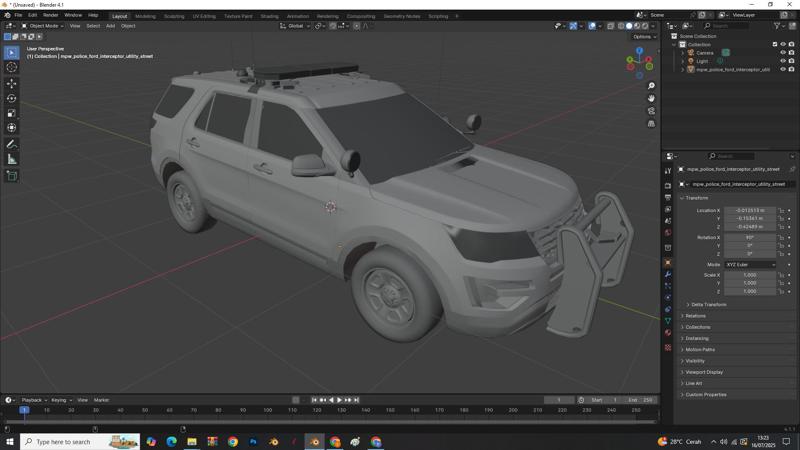Hide the Camera object in viewport
Image resolution: width=800 pixels, height=450 pixels.
click(x=783, y=53)
